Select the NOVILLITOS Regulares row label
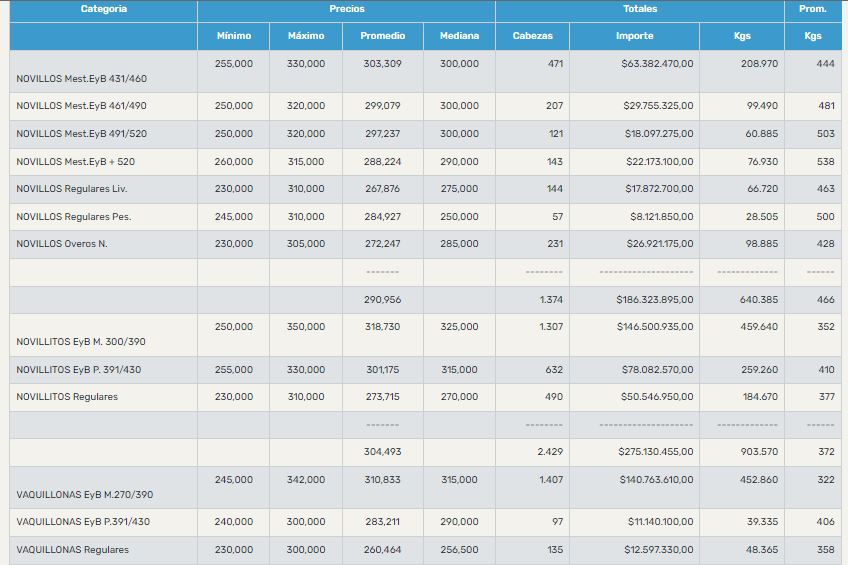 [67, 397]
